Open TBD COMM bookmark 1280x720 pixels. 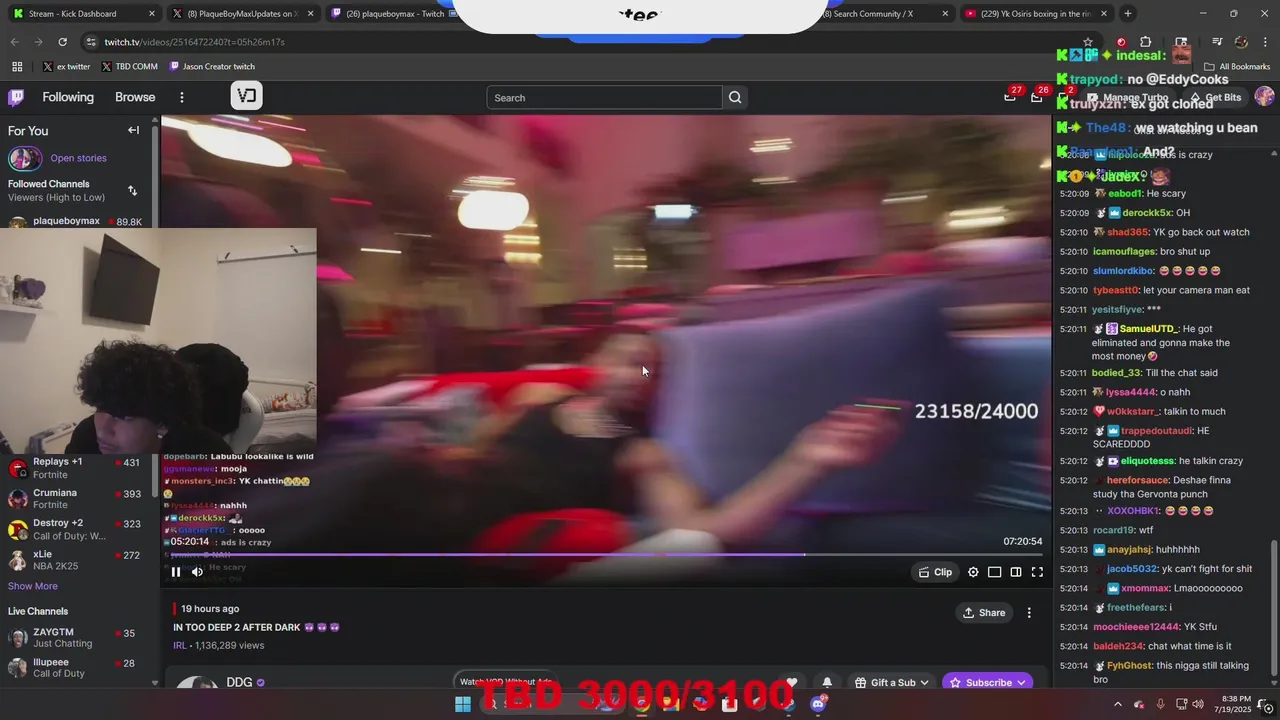coord(130,67)
